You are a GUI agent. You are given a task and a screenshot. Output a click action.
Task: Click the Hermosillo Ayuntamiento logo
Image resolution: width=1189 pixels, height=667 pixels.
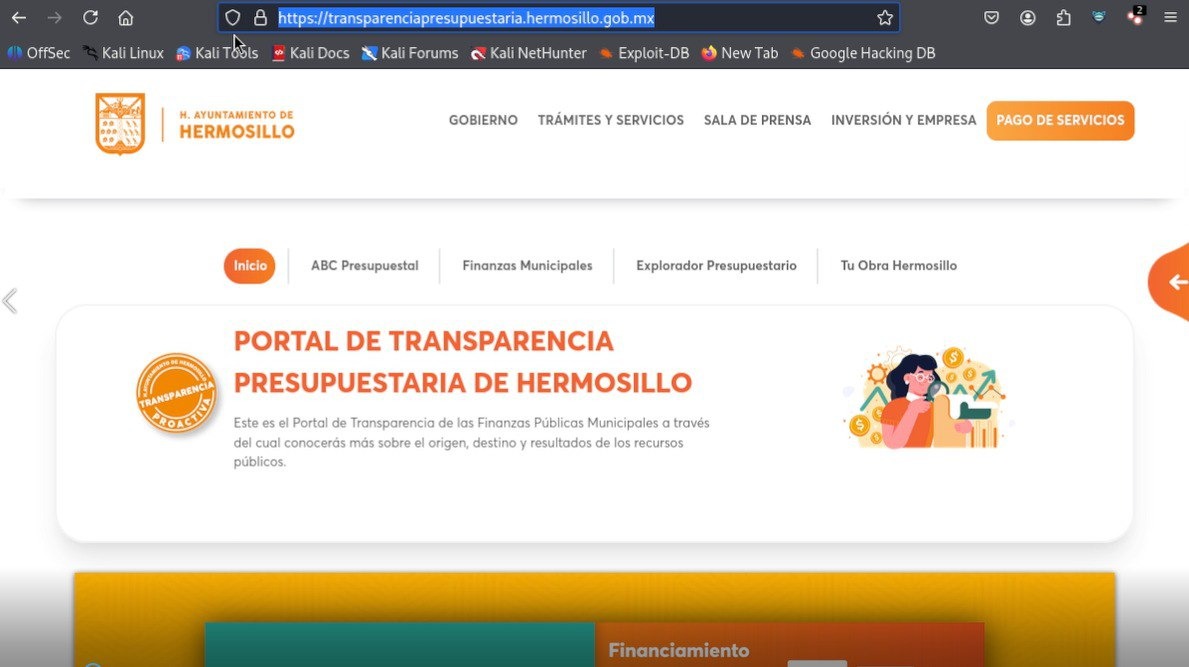click(195, 124)
